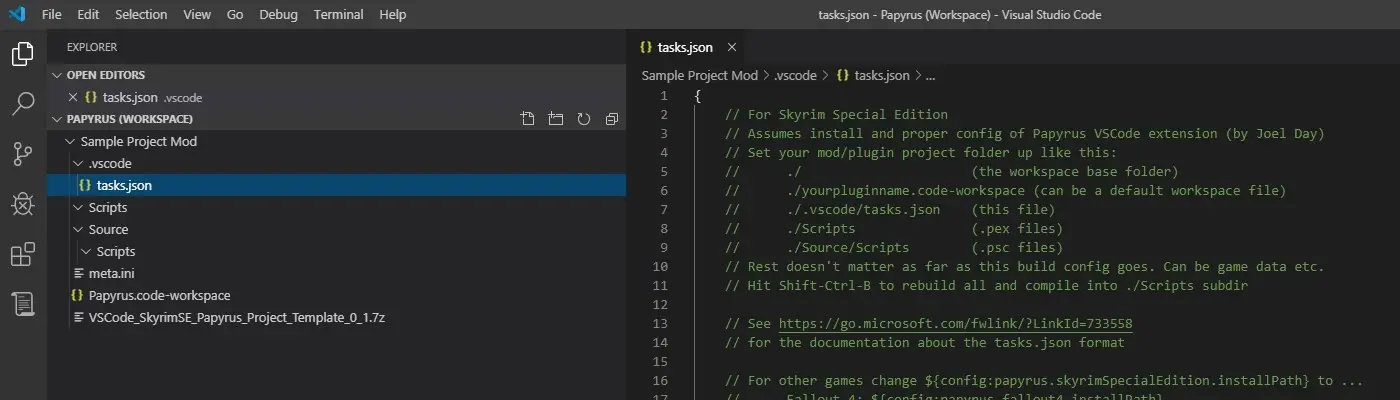The image size is (1400, 400).
Task: Open the Terminal menu
Action: (x=339, y=15)
